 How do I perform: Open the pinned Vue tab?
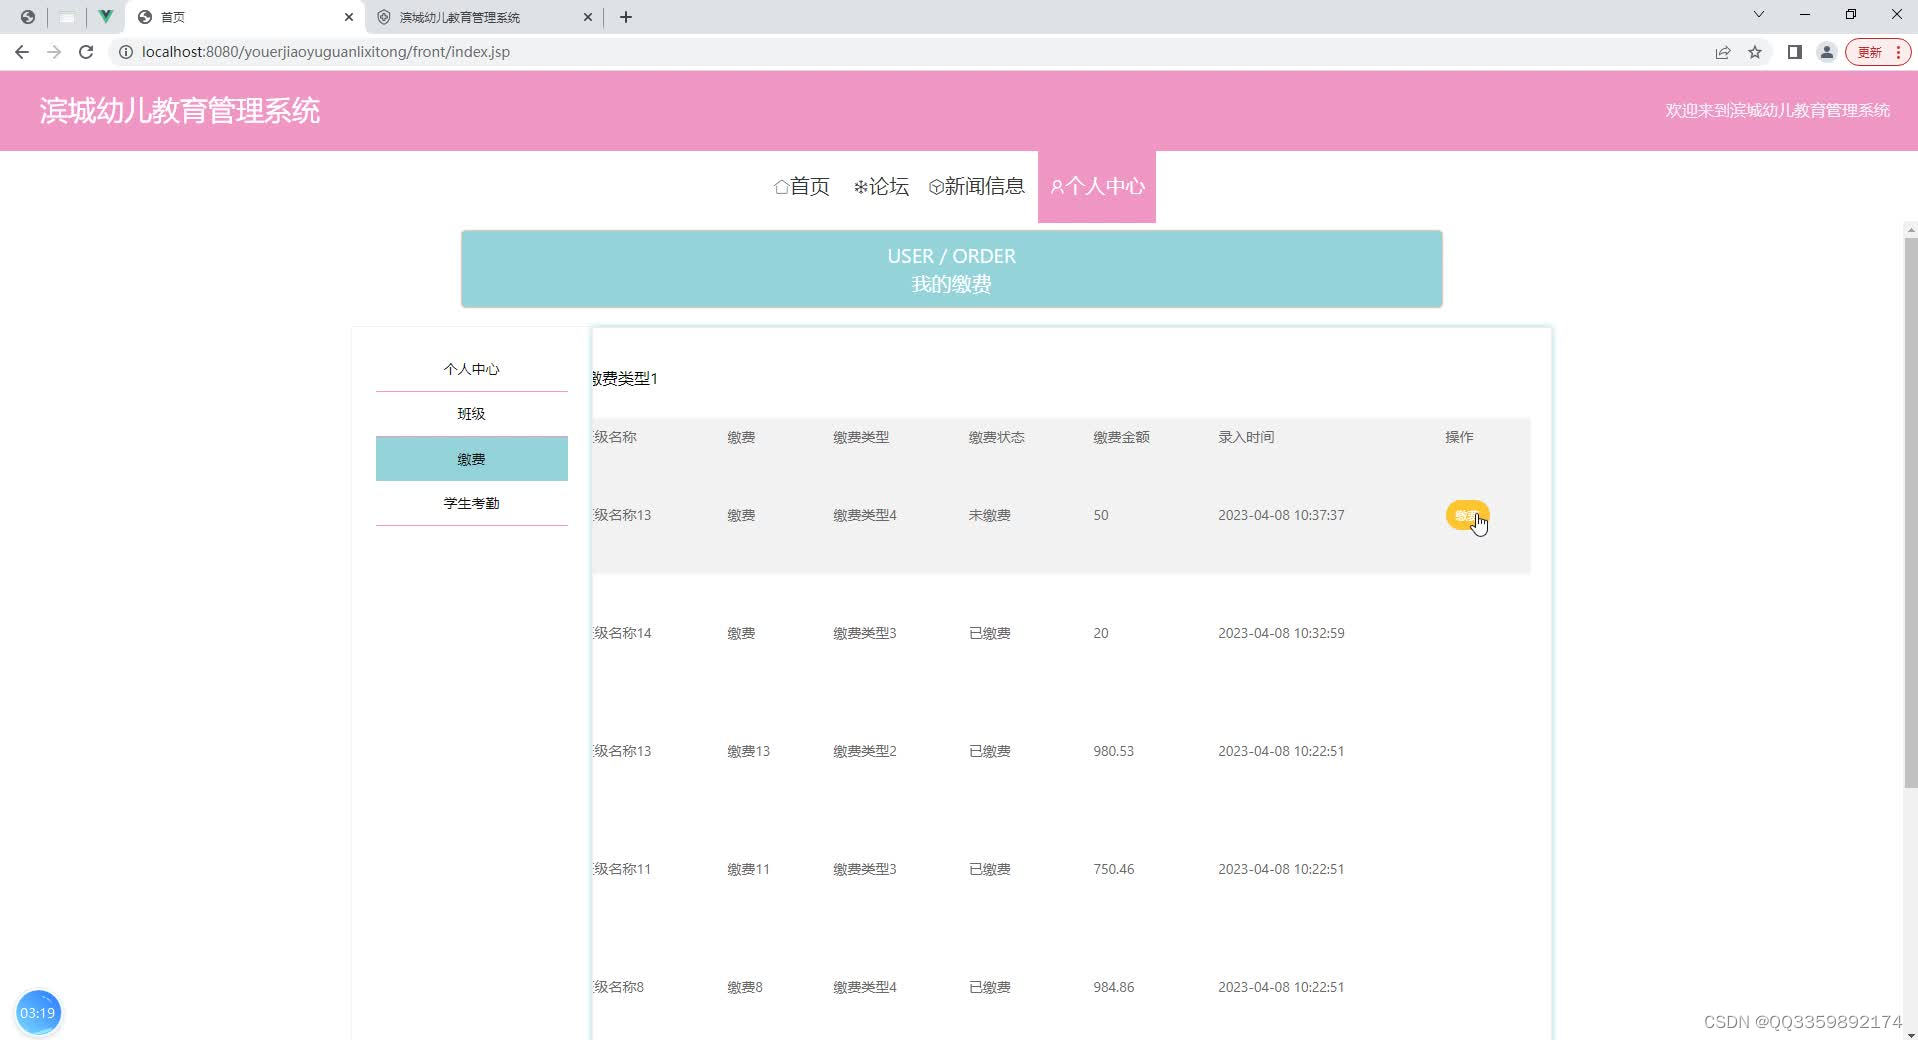(105, 17)
